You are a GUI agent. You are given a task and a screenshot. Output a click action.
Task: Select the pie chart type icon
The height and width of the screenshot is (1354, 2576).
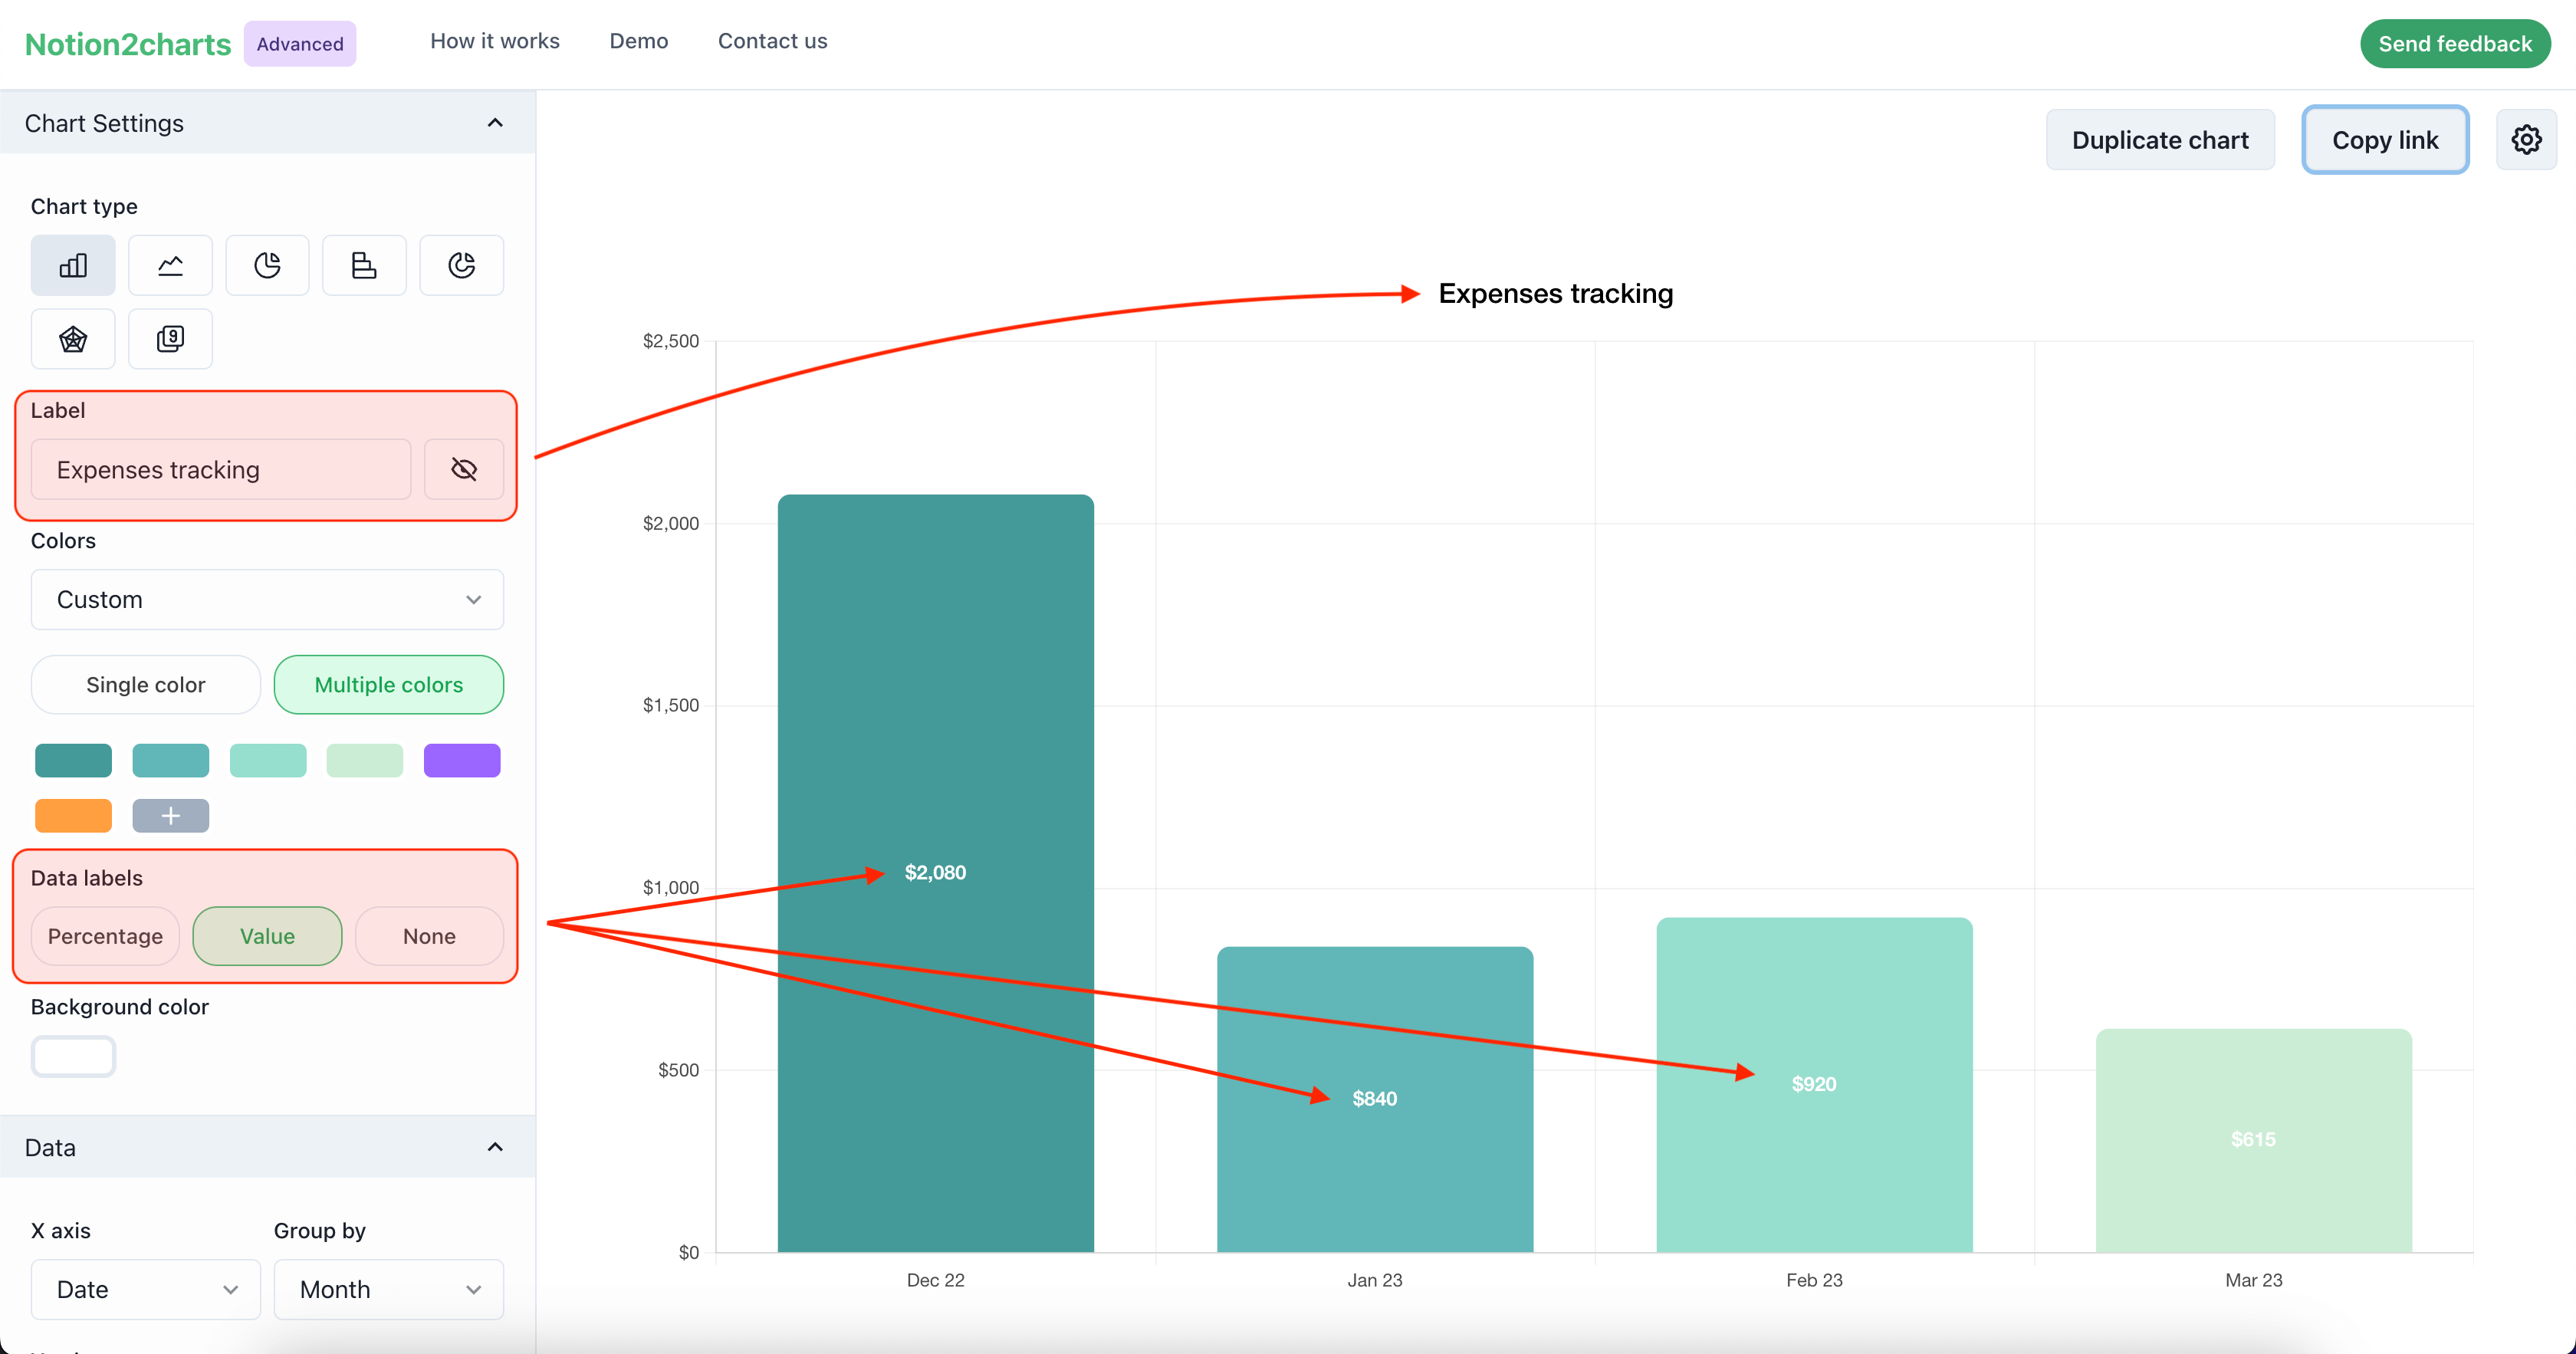pyautogui.click(x=266, y=264)
